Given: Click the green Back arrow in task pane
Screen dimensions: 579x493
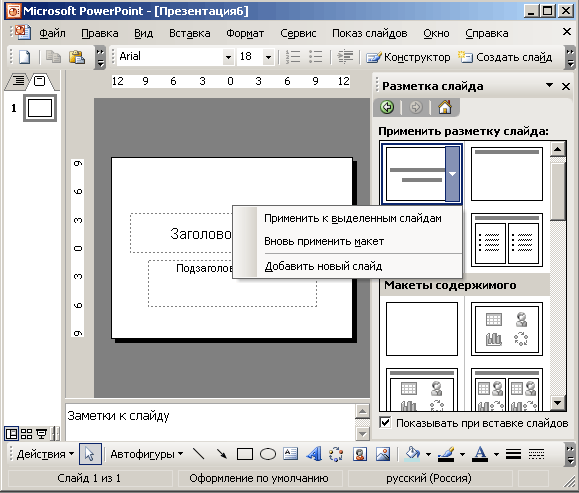Looking at the screenshot, I should [x=387, y=107].
